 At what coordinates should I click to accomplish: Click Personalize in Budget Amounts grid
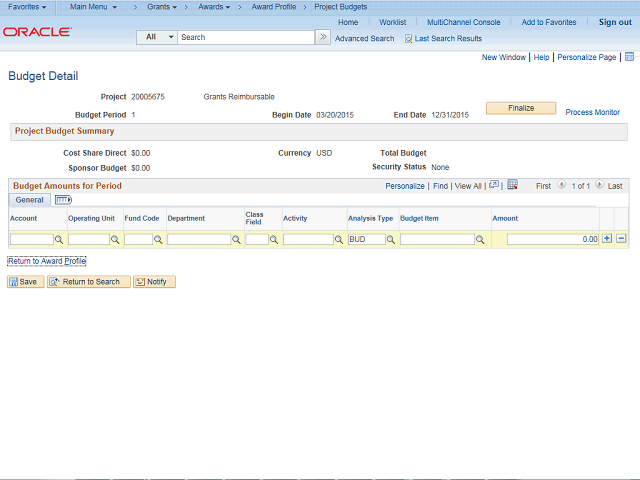tap(405, 186)
